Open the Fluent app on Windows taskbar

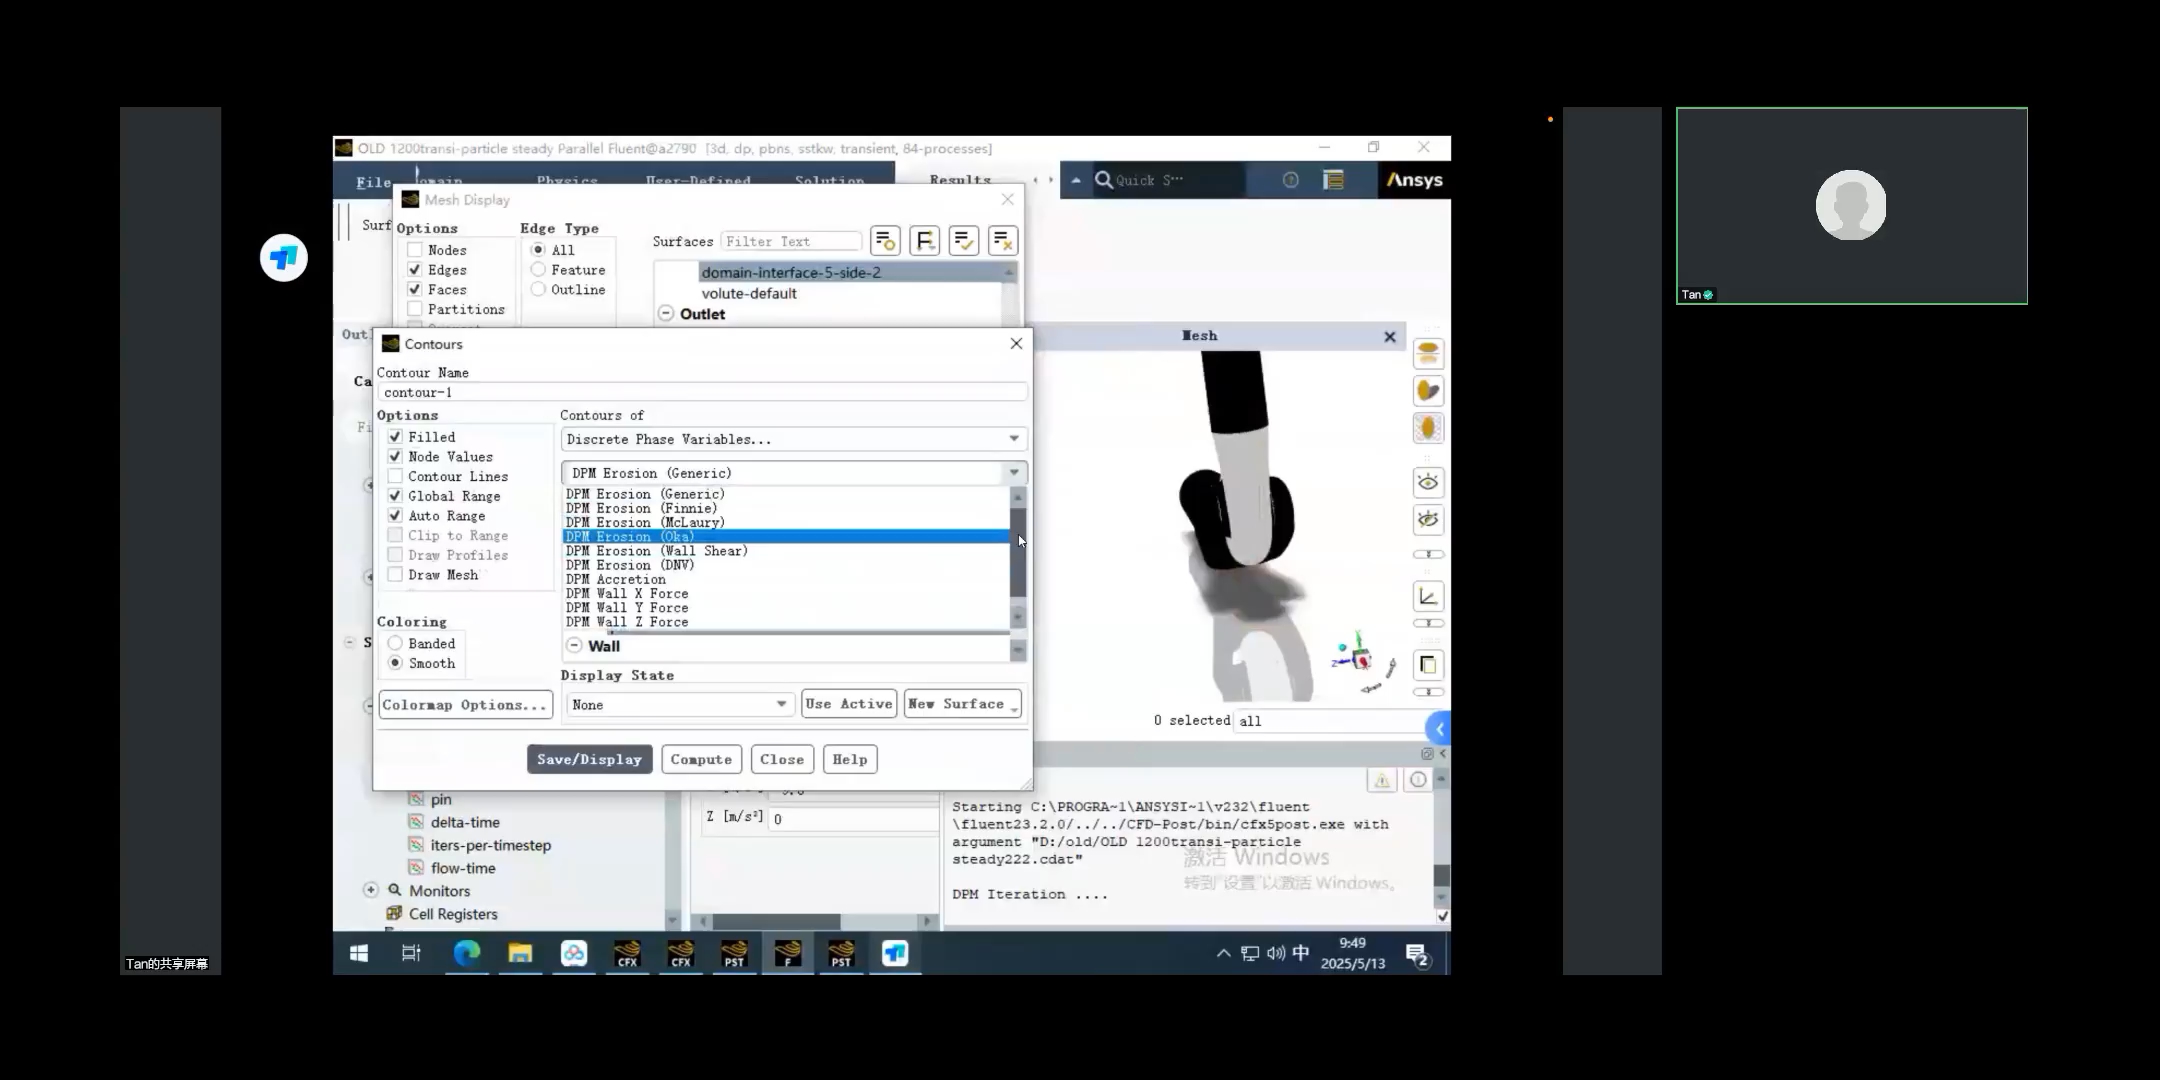pyautogui.click(x=787, y=953)
